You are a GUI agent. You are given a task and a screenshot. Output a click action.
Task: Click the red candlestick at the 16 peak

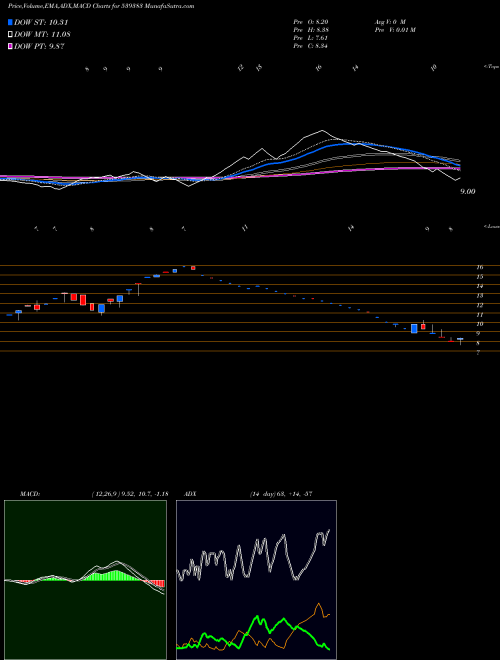coord(193,268)
